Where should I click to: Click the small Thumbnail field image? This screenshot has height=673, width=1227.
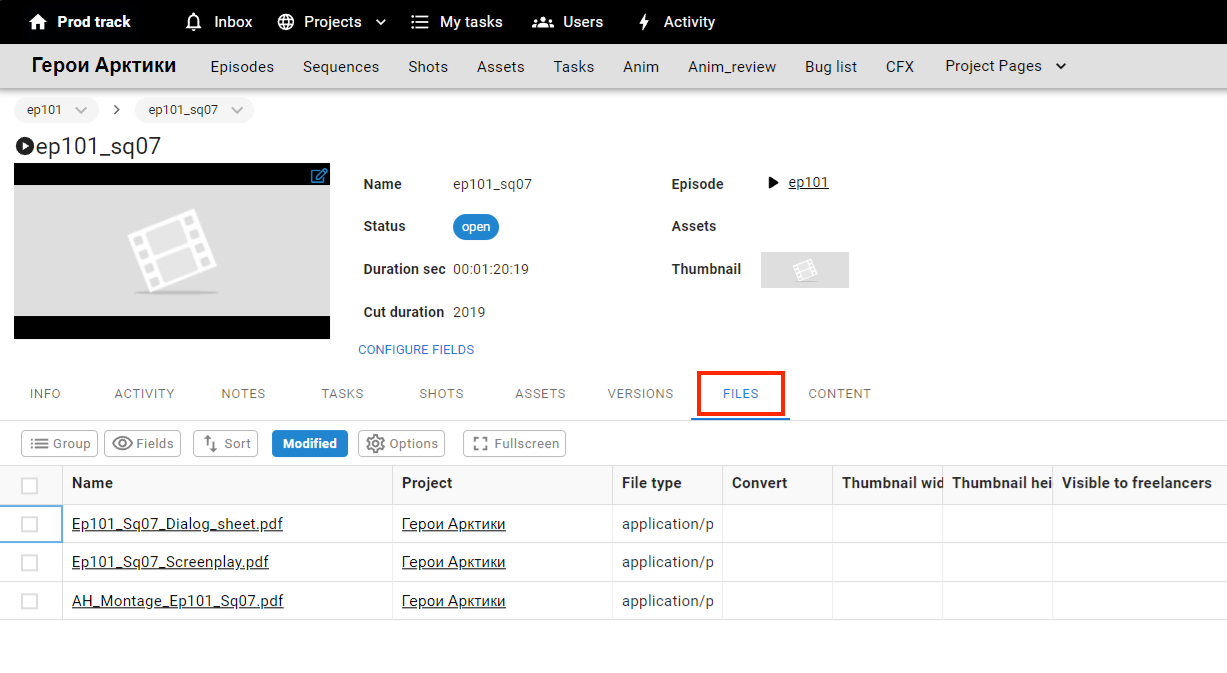pos(804,270)
